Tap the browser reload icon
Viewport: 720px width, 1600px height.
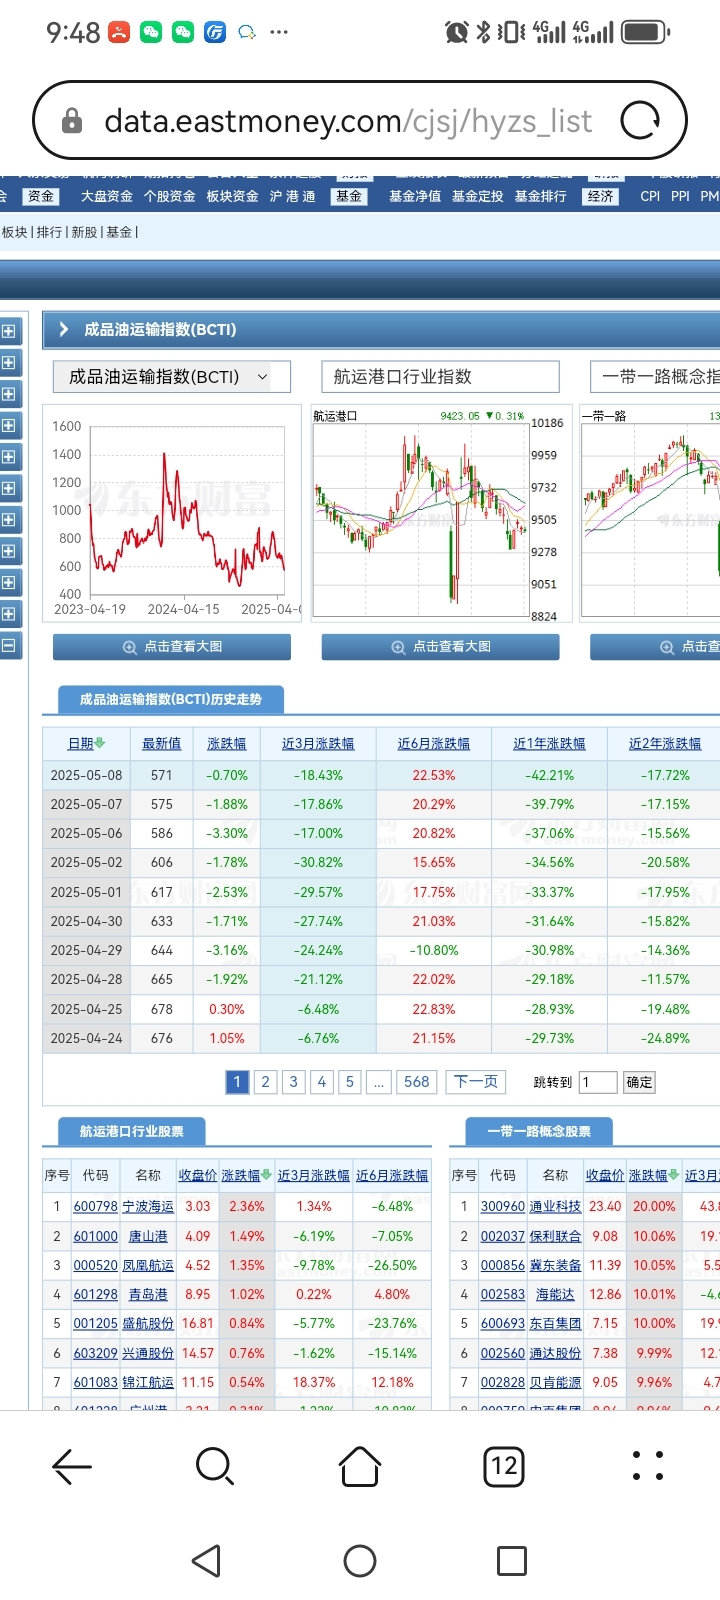click(641, 121)
